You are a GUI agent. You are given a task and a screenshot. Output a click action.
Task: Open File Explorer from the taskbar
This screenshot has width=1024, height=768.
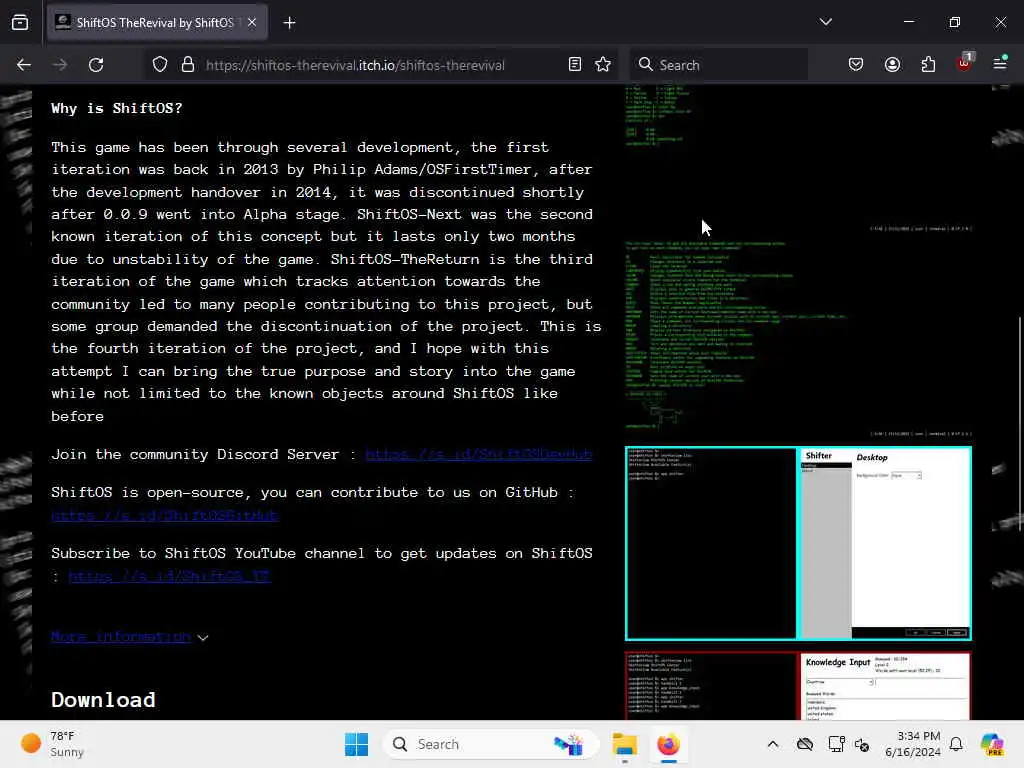coord(624,744)
